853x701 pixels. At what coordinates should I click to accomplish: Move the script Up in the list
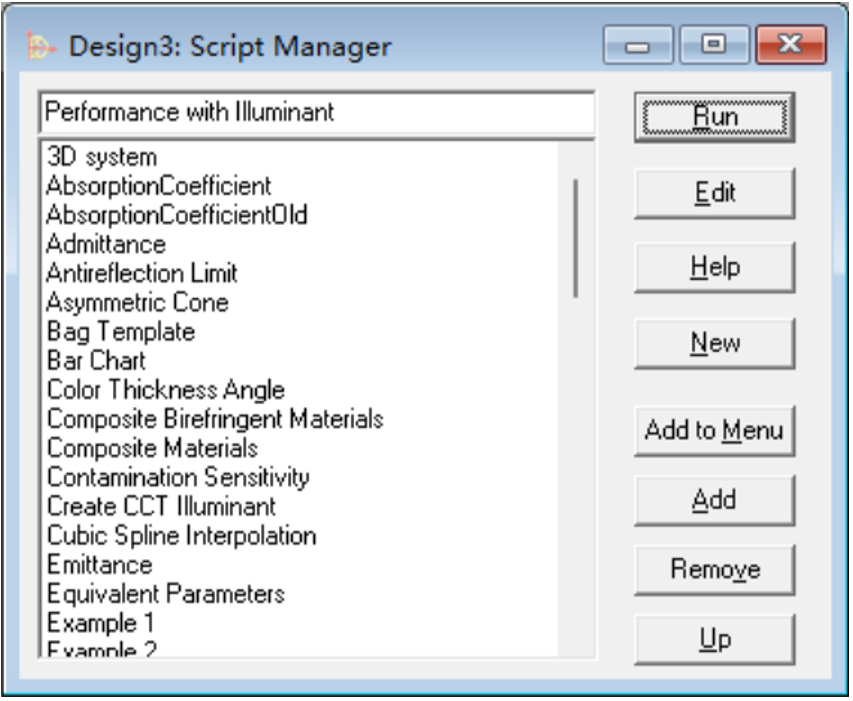[x=714, y=639]
